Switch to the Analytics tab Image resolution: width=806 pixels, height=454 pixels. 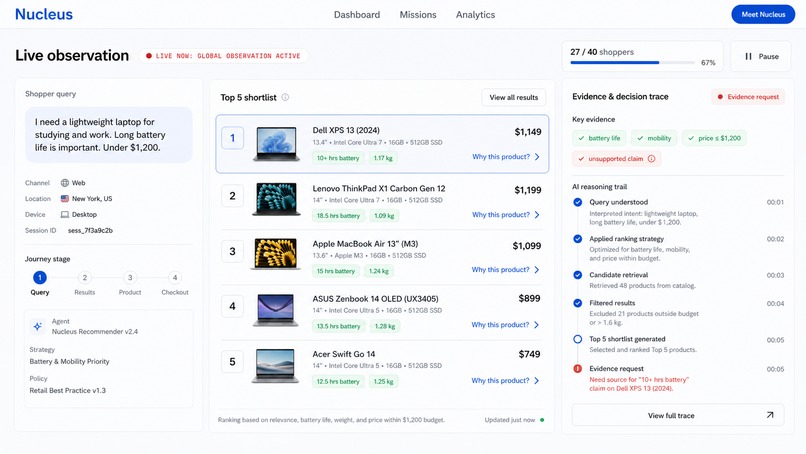tap(475, 15)
